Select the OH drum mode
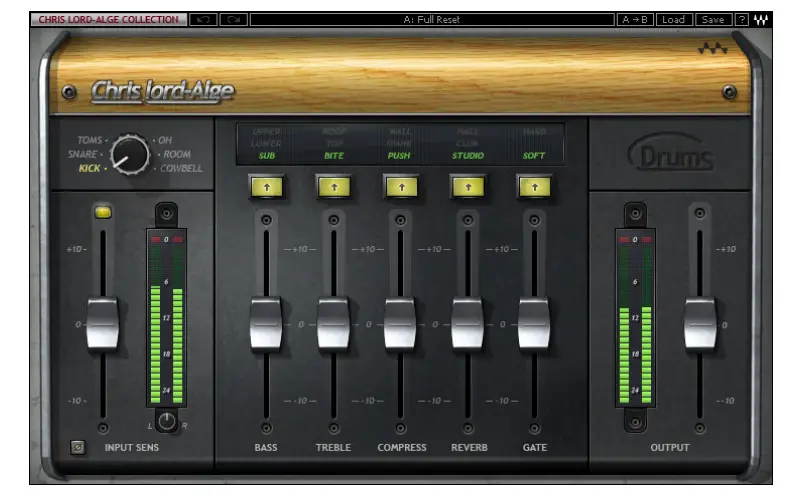The image size is (785, 501). [165, 141]
